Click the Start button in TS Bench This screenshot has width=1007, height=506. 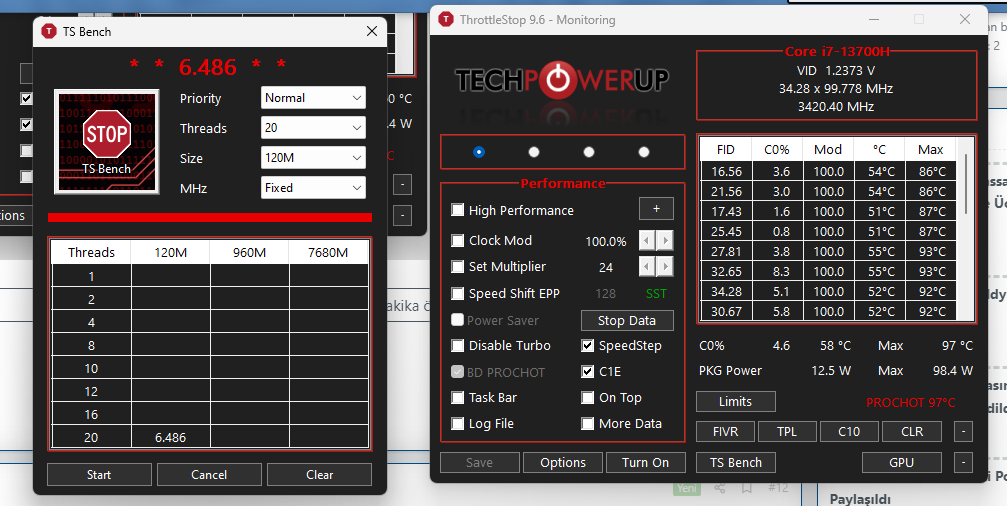click(x=99, y=475)
